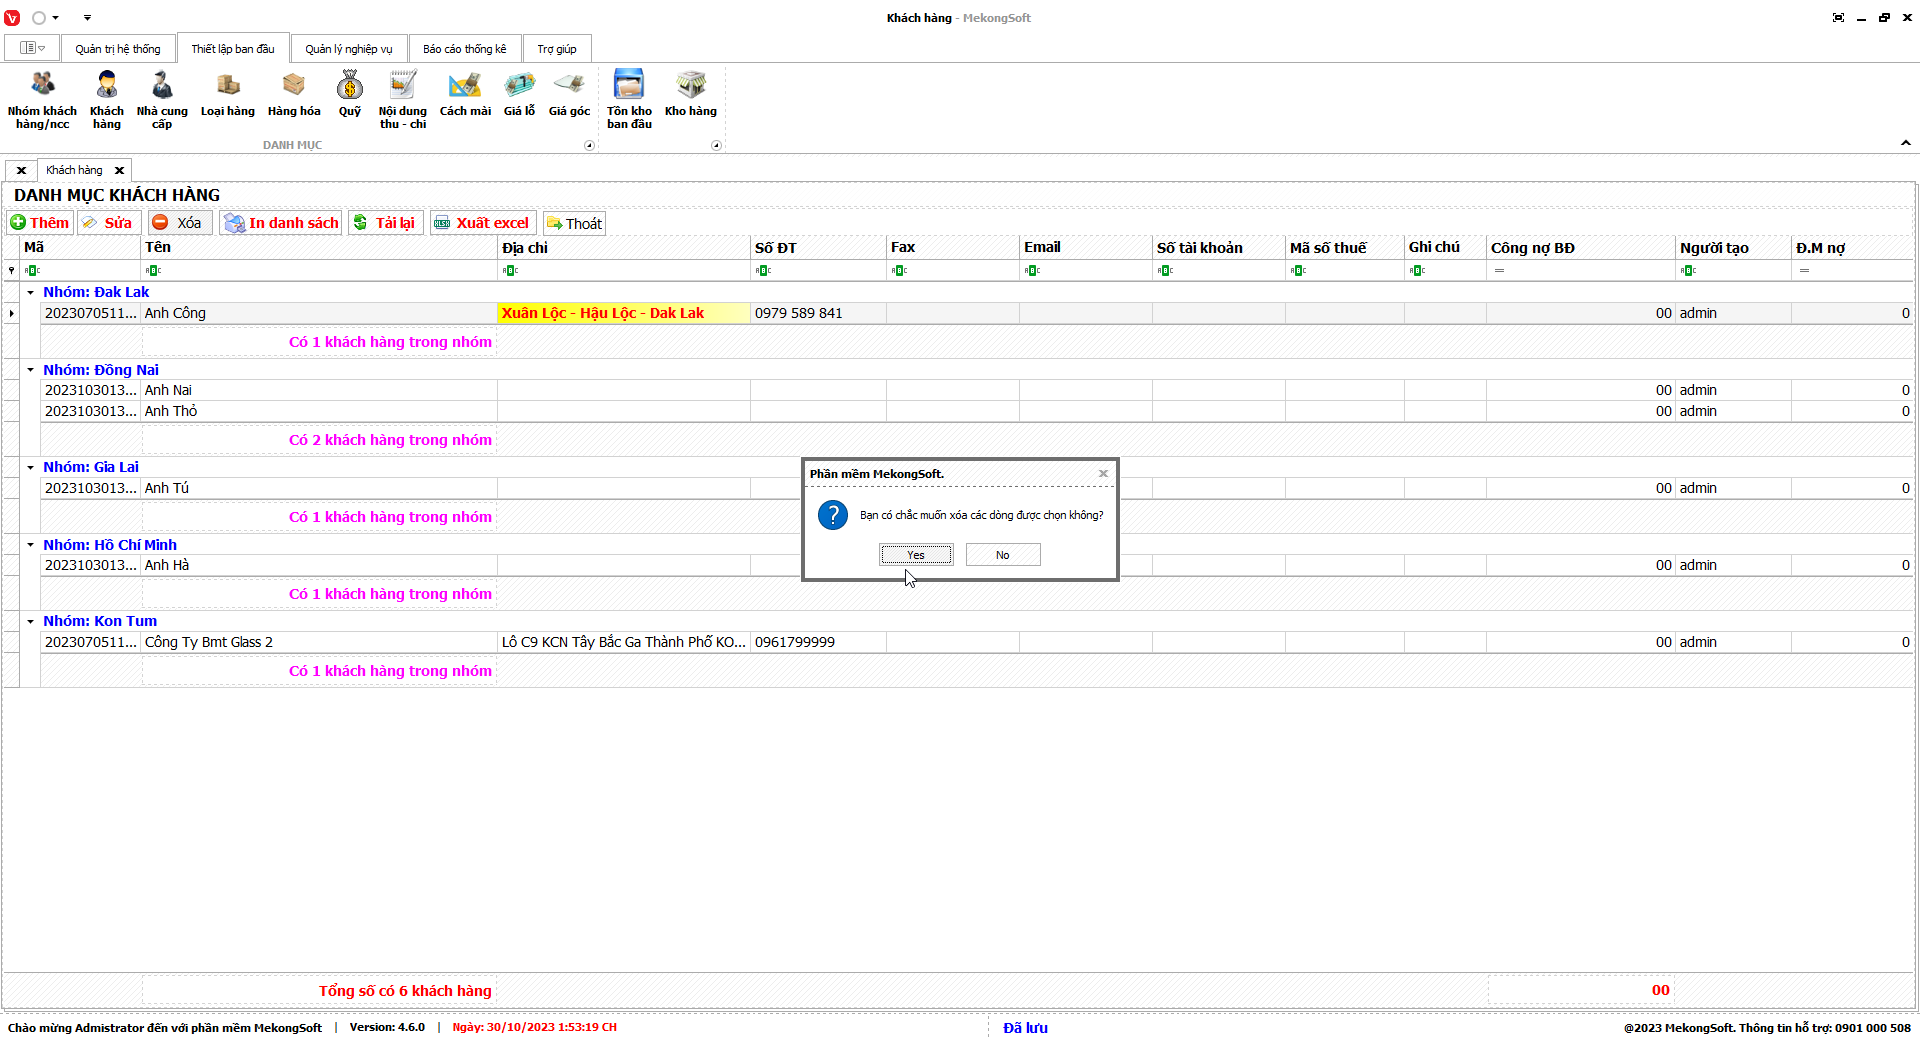Collapse the Nhóm: Đồng Nai group
This screenshot has width=1920, height=1038.
[x=31, y=370]
